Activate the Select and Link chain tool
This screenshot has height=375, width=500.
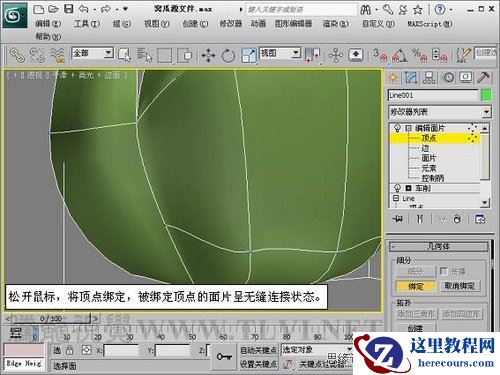point(17,55)
